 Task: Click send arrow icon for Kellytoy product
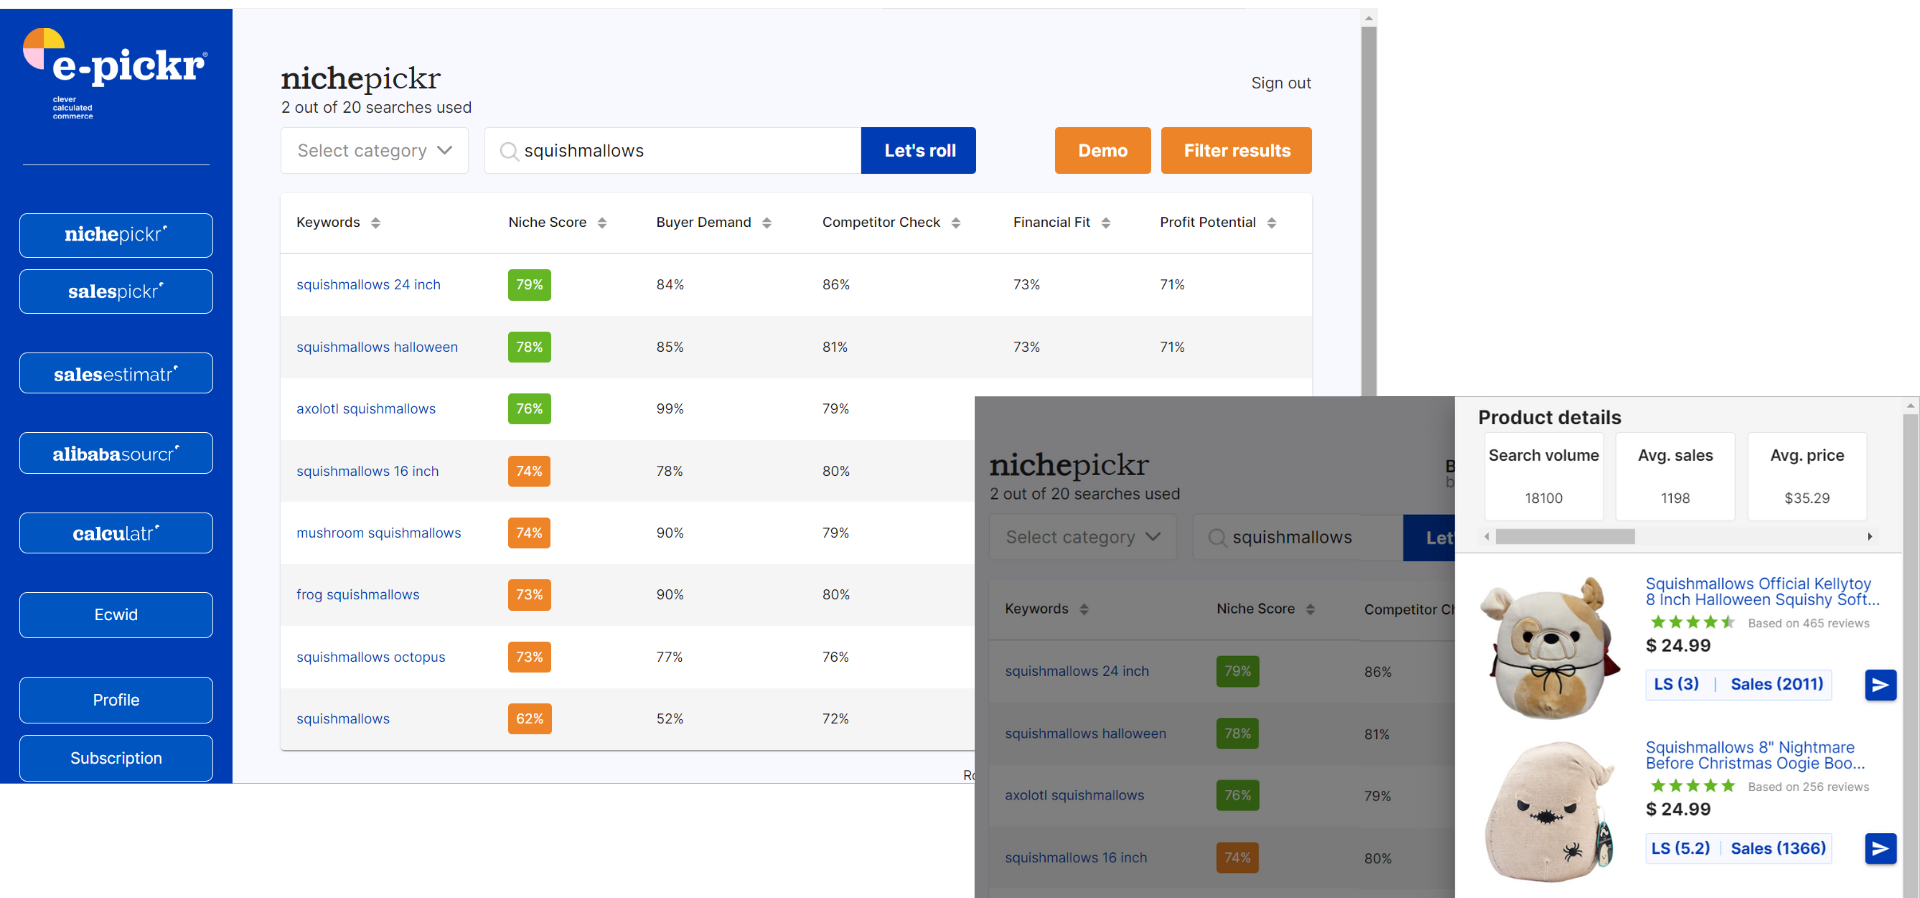[x=1881, y=685]
